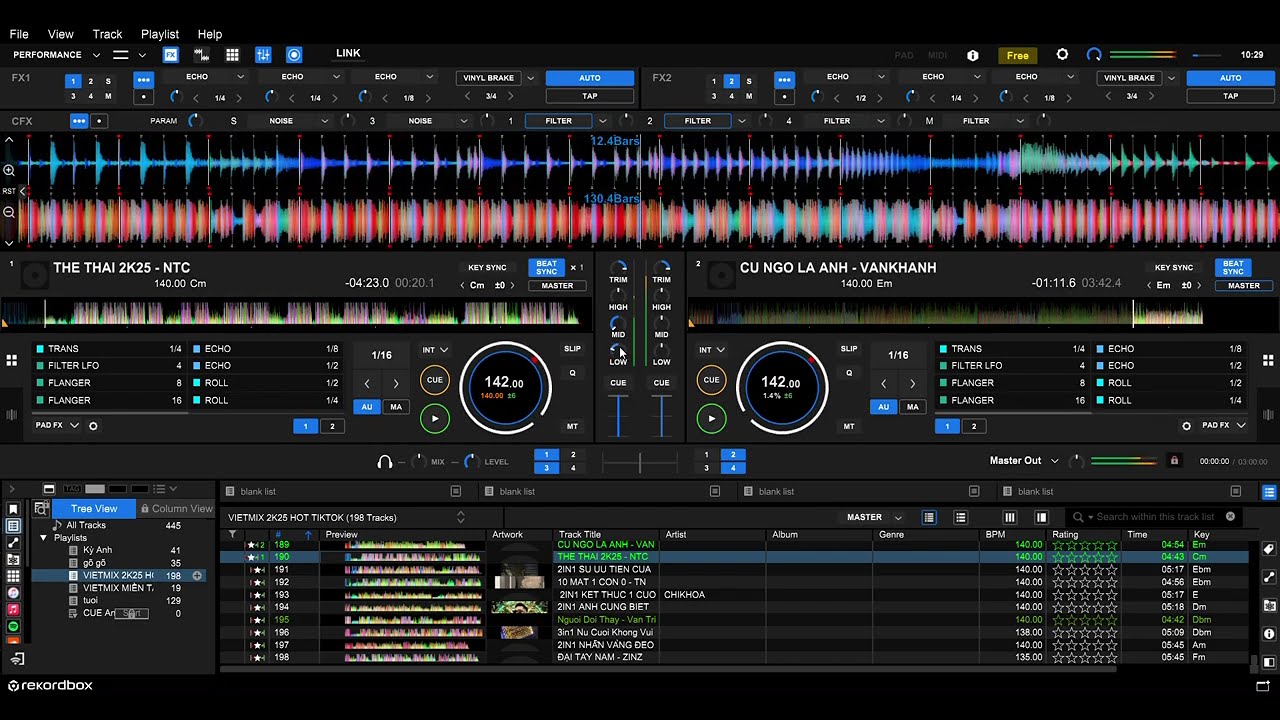Viewport: 1280px width, 720px height.
Task: Toggle Q quantize on deck 1
Action: tap(572, 373)
